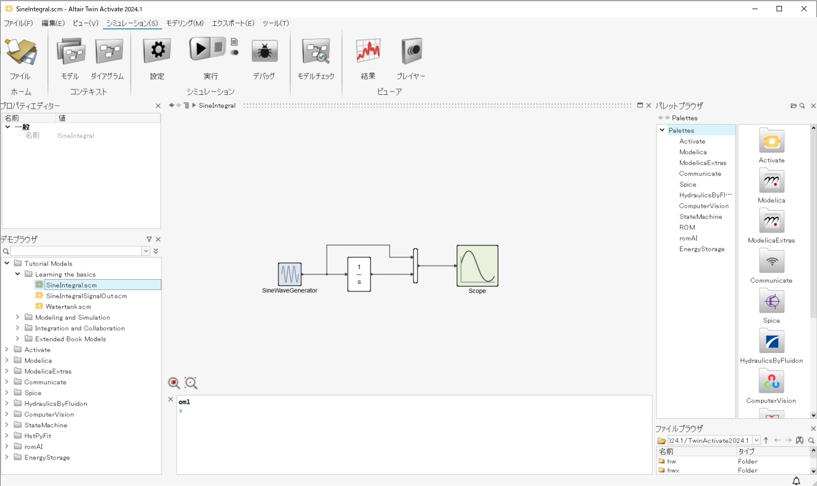Screen dimensions: 817x486
Task: Click the デバッグ (Debug) bug icon
Action: pyautogui.click(x=264, y=51)
